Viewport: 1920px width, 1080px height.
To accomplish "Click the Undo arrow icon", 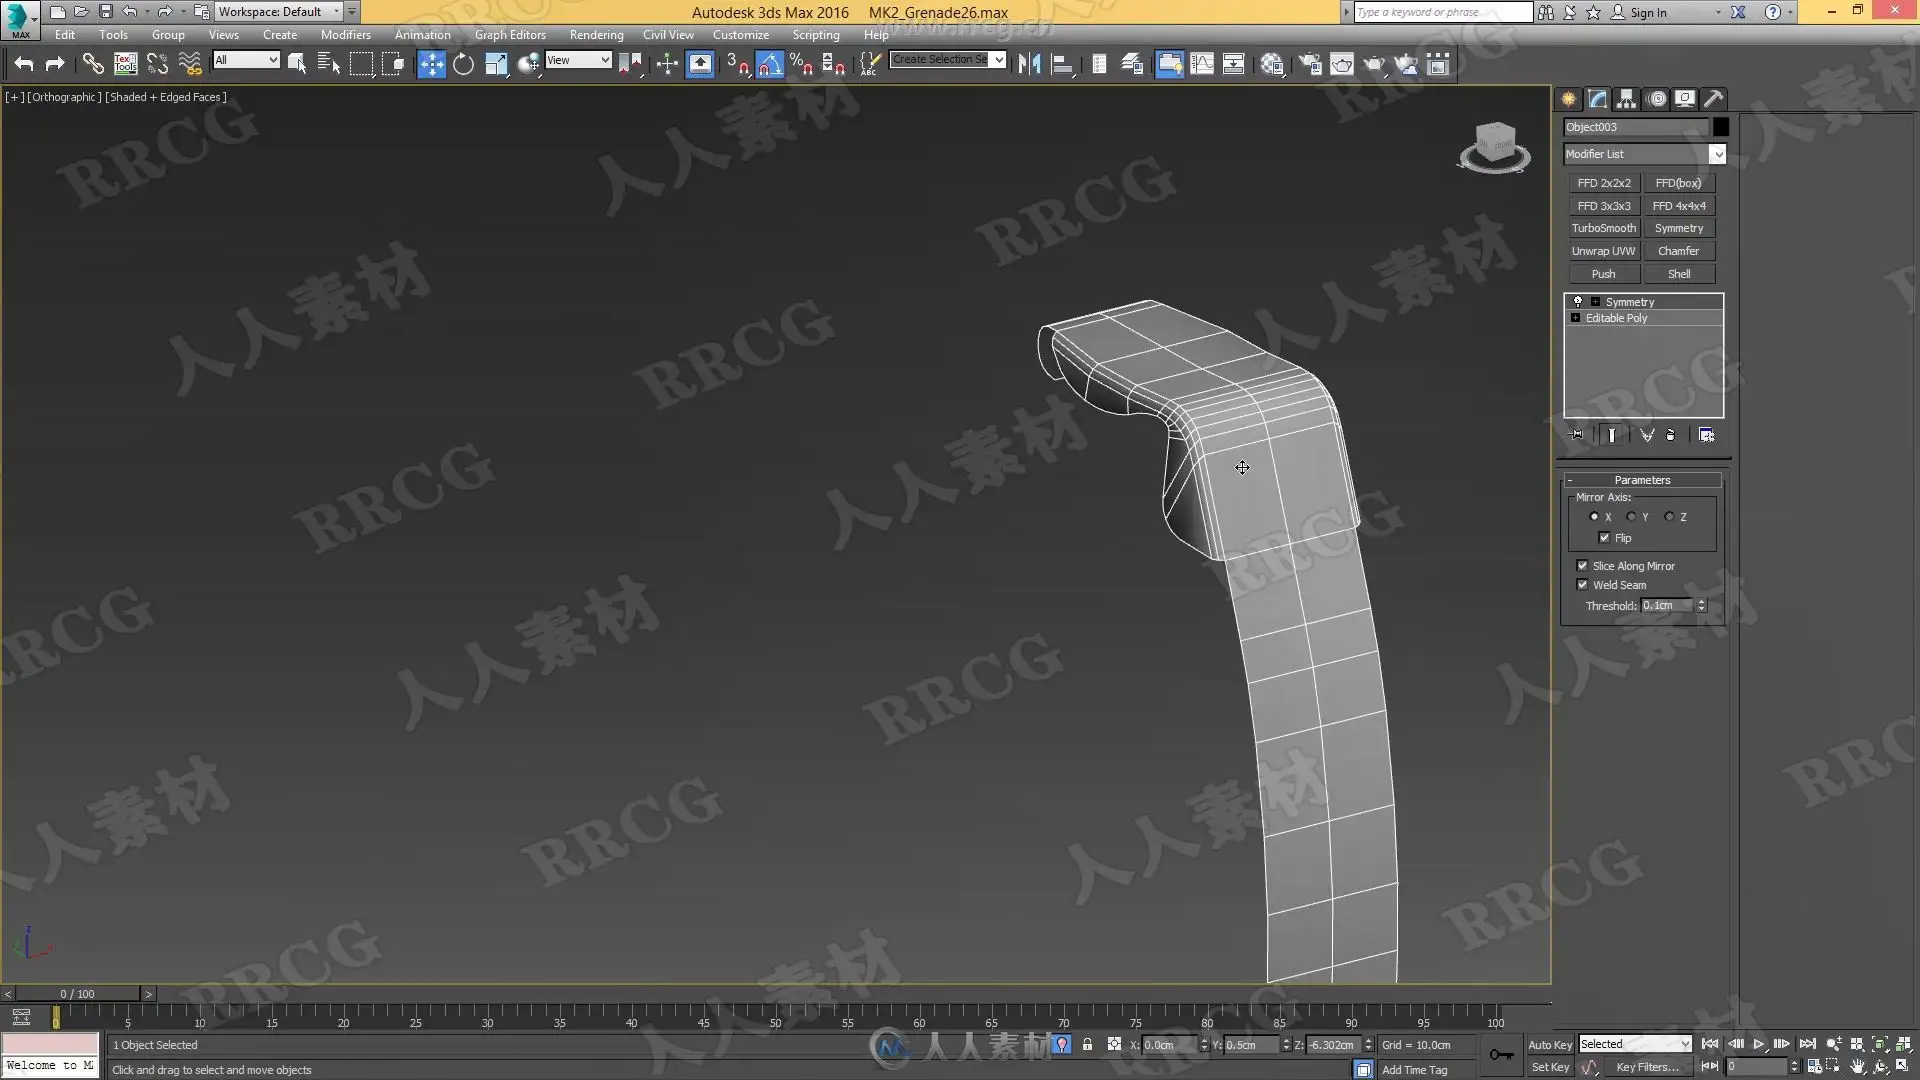I will point(24,64).
